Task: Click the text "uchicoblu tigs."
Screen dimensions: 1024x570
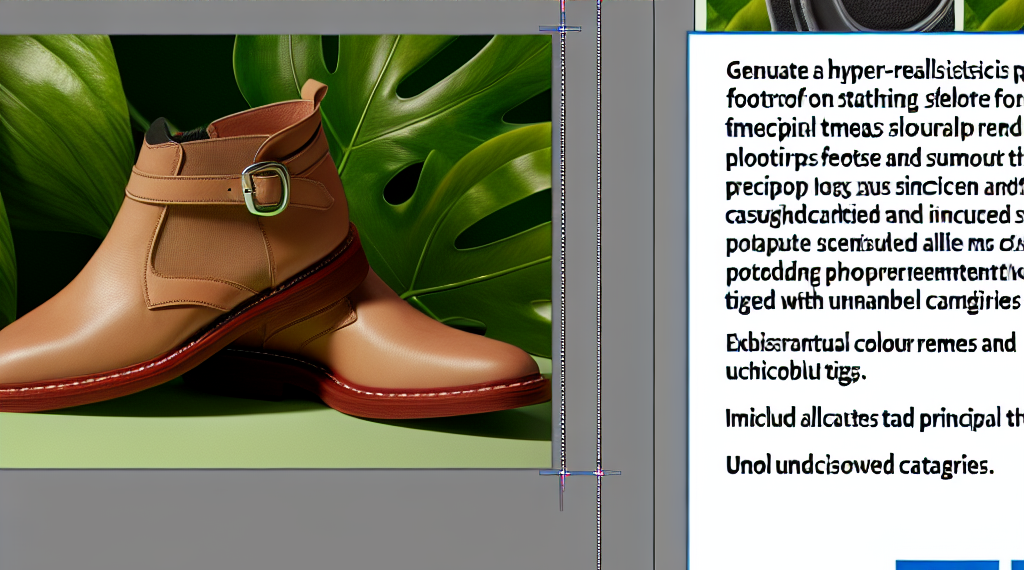Action: [796, 372]
